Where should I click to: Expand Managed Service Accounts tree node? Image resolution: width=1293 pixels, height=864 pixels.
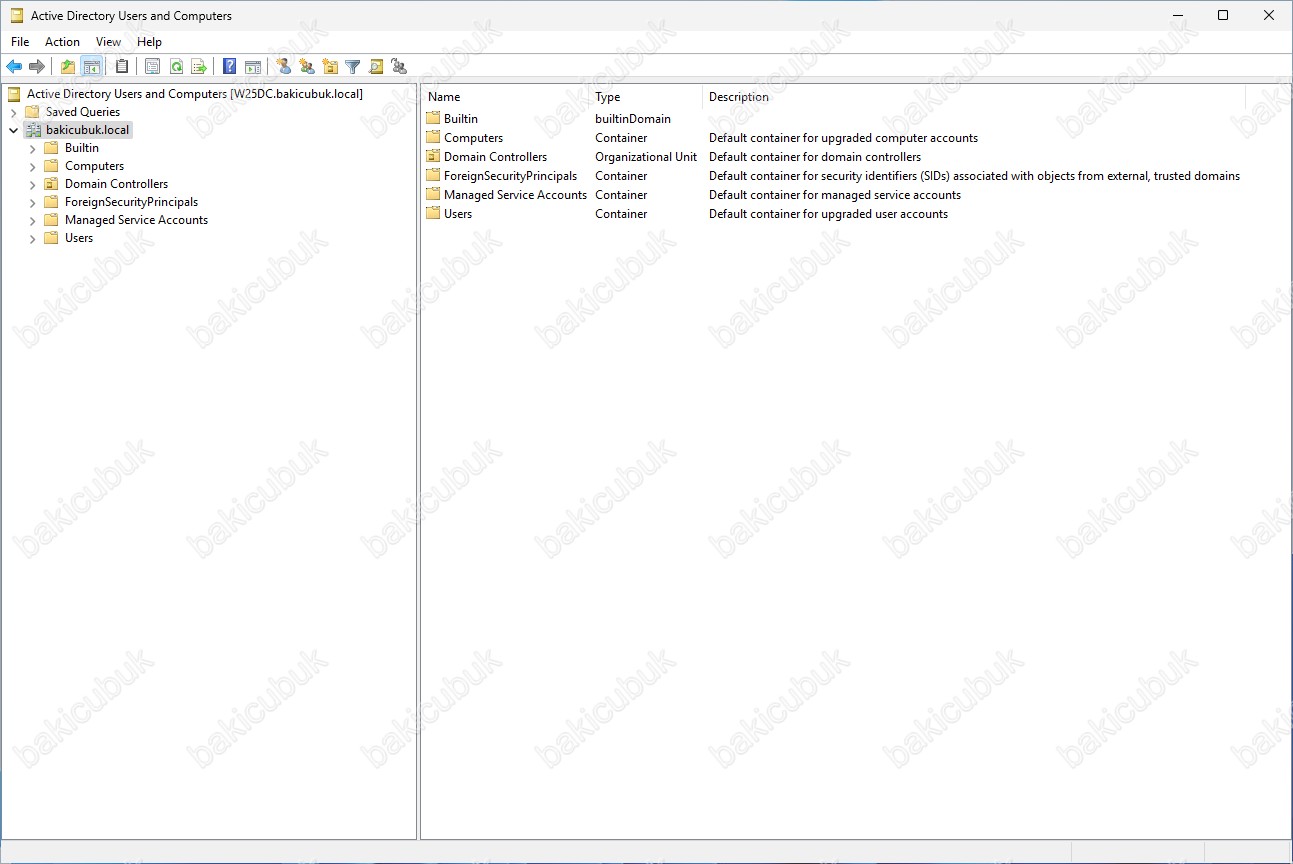coord(33,220)
